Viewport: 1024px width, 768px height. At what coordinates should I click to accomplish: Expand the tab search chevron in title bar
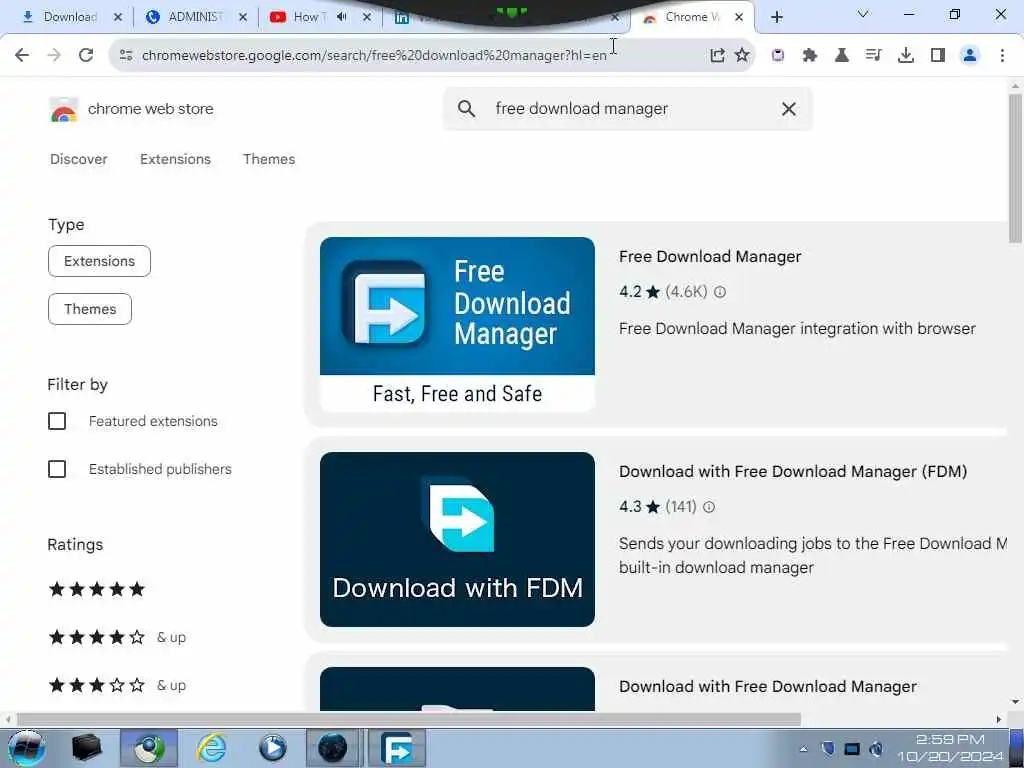click(x=863, y=14)
